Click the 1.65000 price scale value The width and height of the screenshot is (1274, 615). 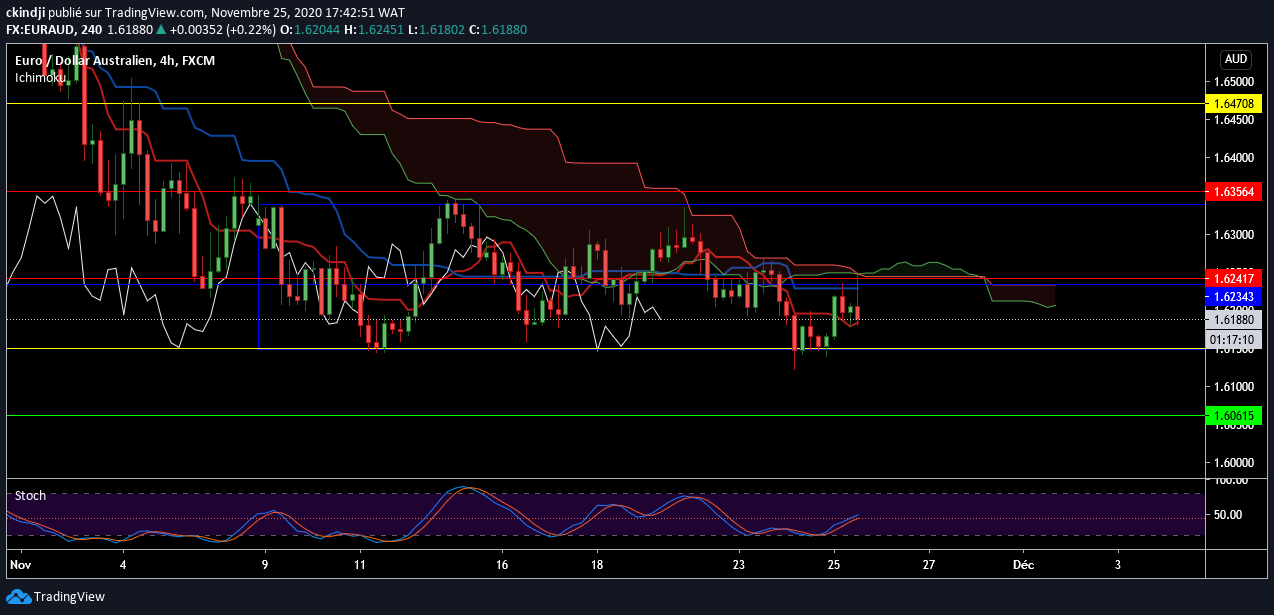1231,81
